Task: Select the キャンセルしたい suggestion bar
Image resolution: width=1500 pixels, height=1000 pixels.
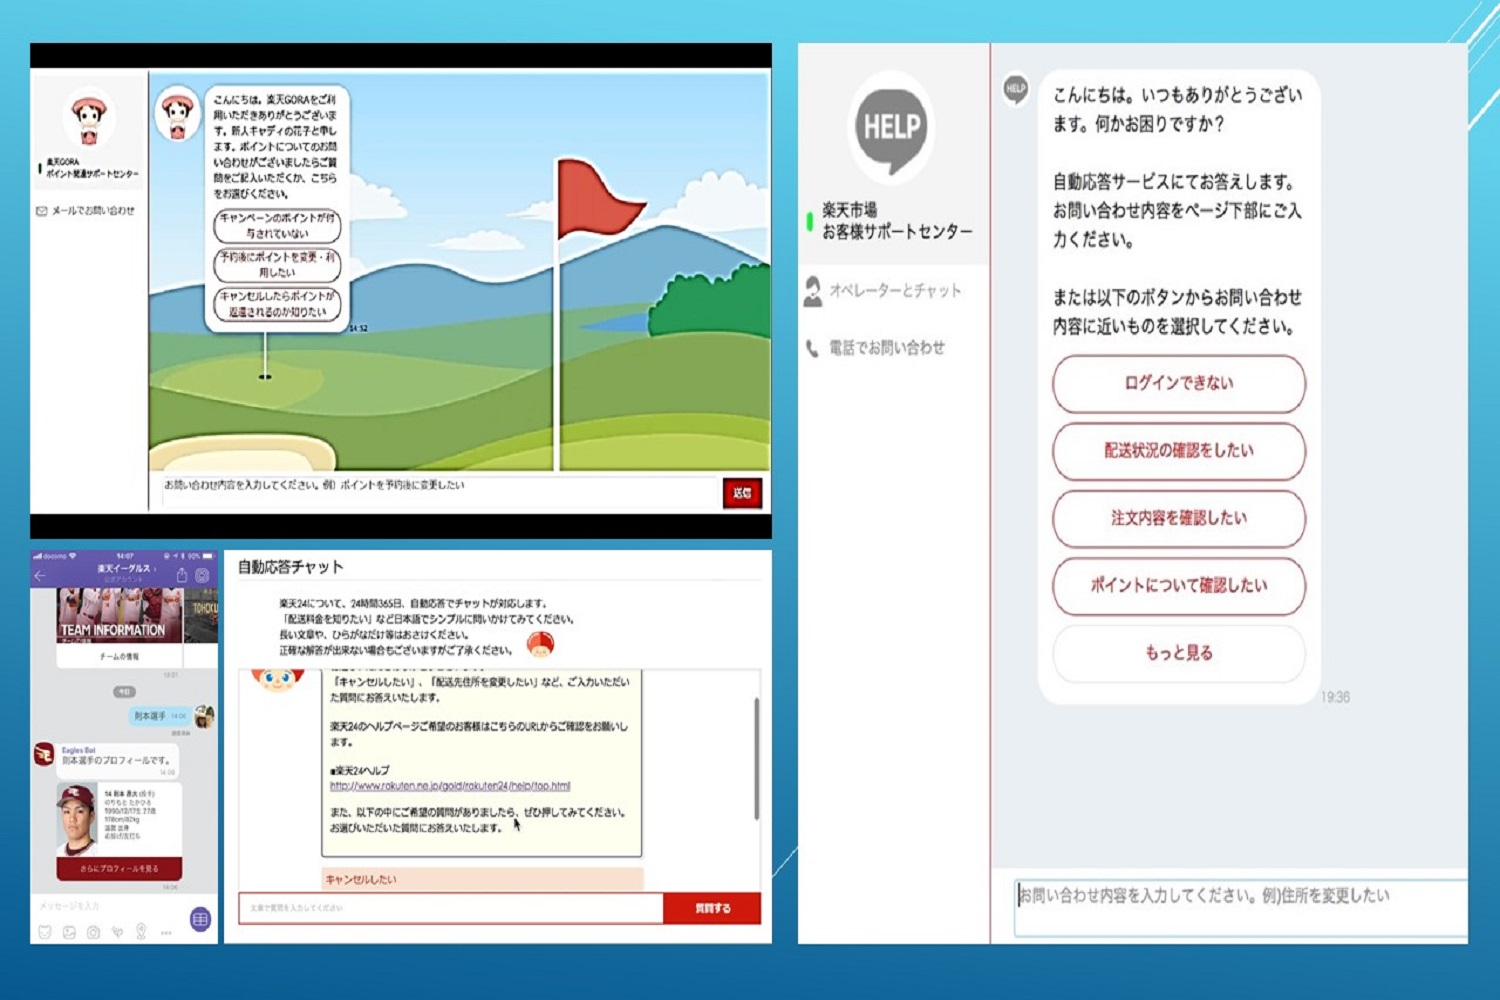Action: 482,879
